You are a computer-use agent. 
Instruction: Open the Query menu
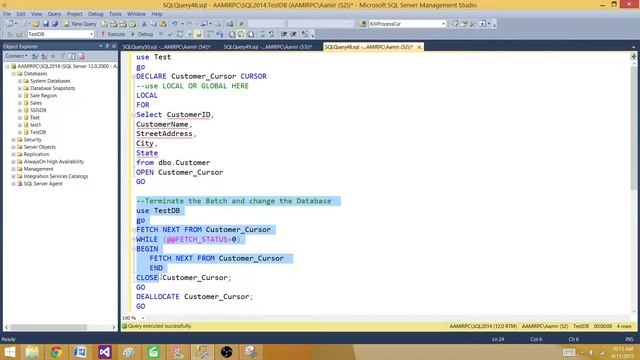click(x=54, y=14)
